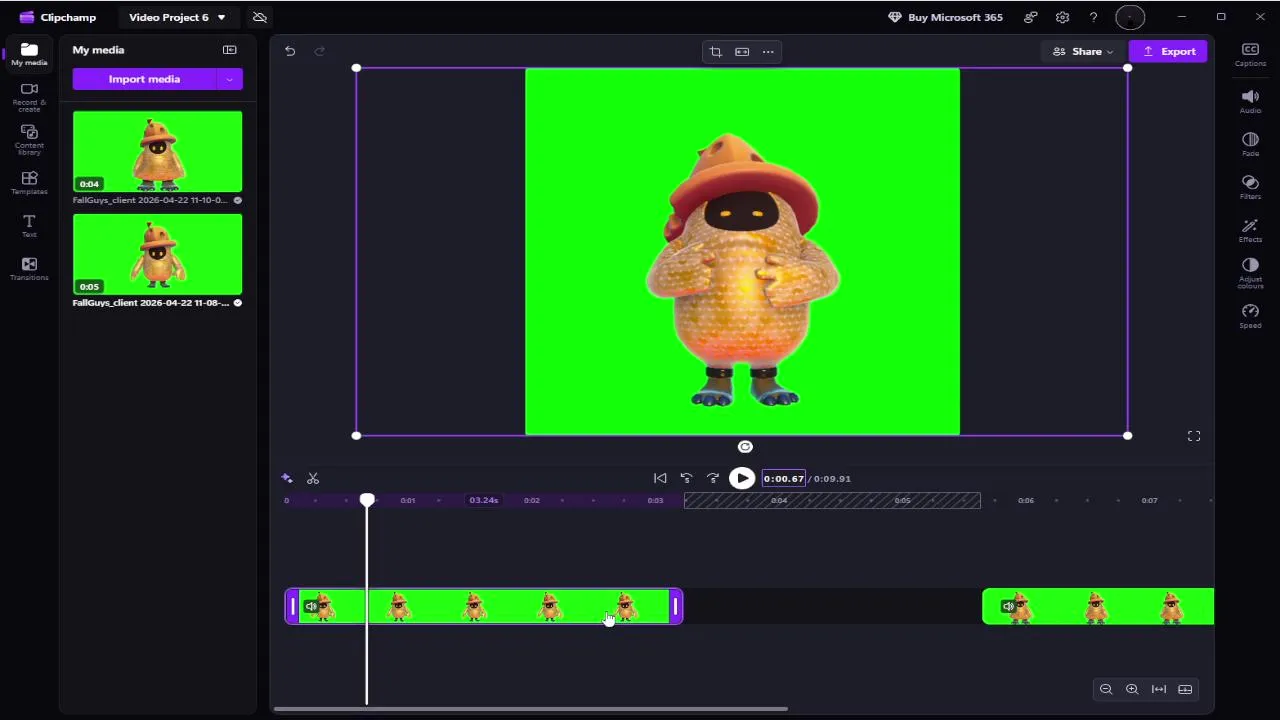
Task: Open the help question mark
Action: coord(1094,17)
